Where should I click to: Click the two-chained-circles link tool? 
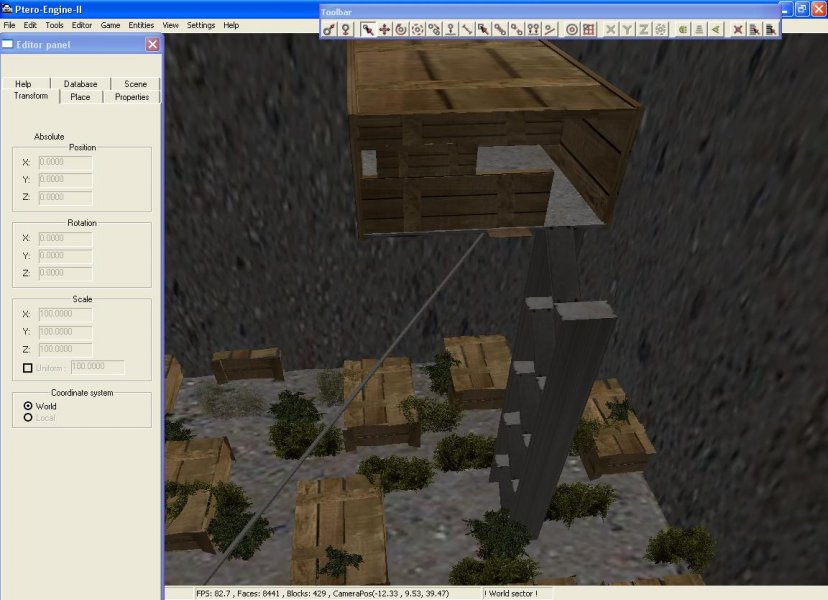coord(500,30)
